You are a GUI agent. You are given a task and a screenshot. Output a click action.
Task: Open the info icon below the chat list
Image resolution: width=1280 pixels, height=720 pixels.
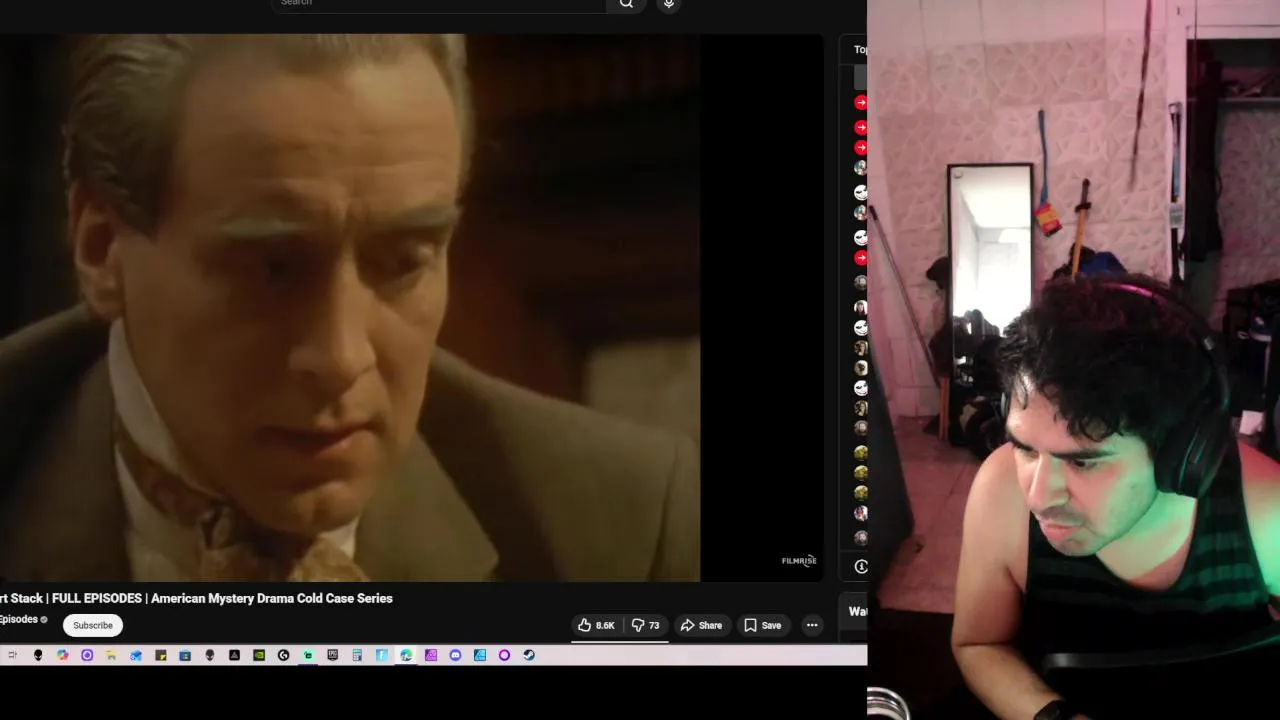pyautogui.click(x=861, y=566)
